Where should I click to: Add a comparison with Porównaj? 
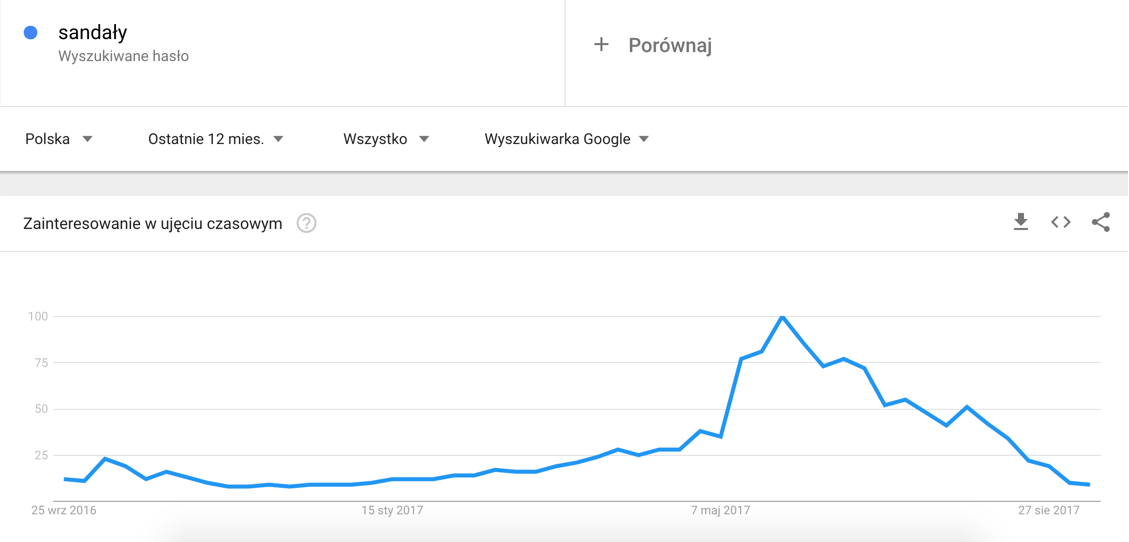[x=669, y=45]
